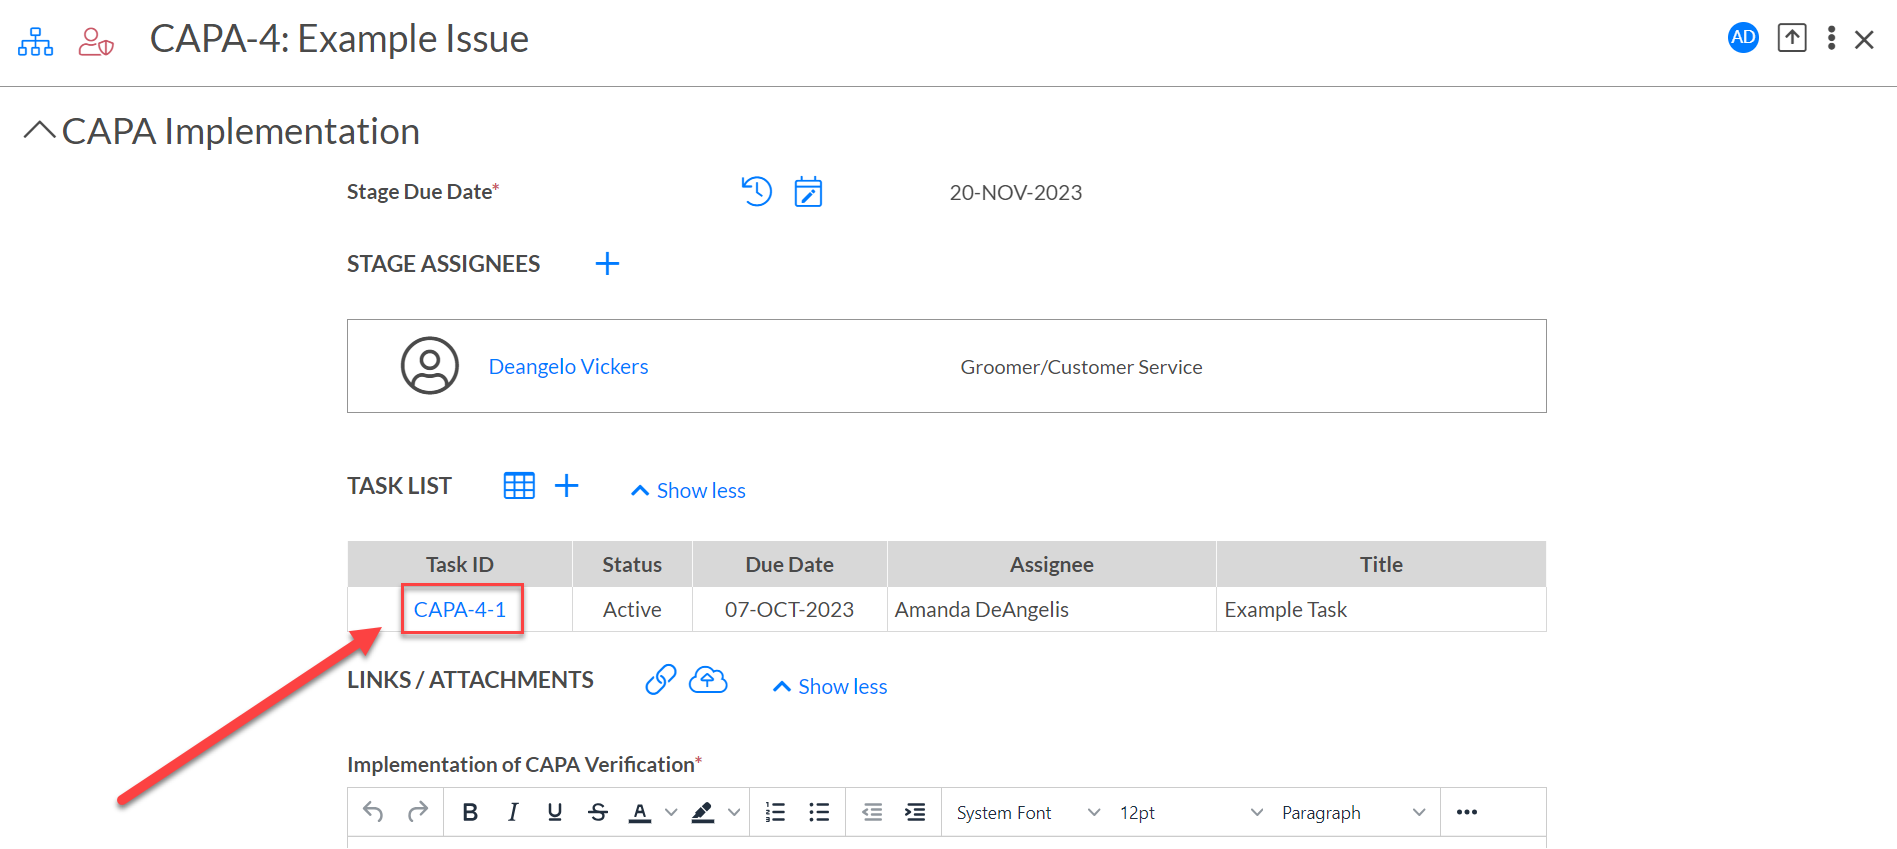Click the Task ID column header
This screenshot has height=849, width=1897.
460,565
